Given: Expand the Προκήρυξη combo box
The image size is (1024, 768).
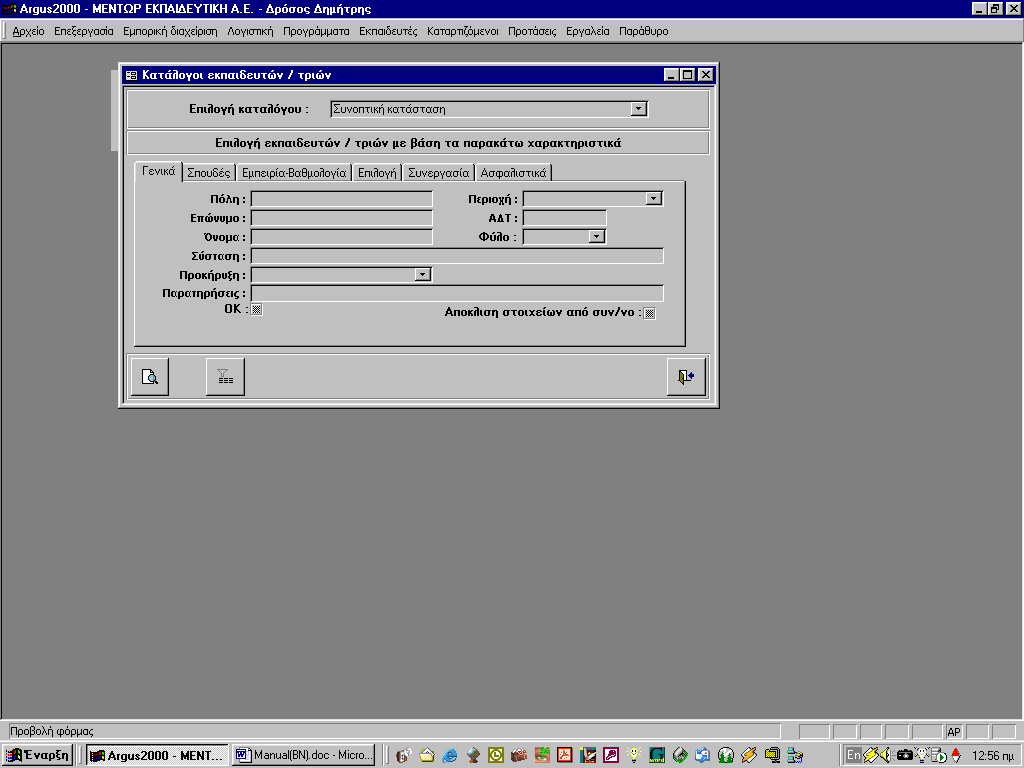Looking at the screenshot, I should tap(423, 274).
